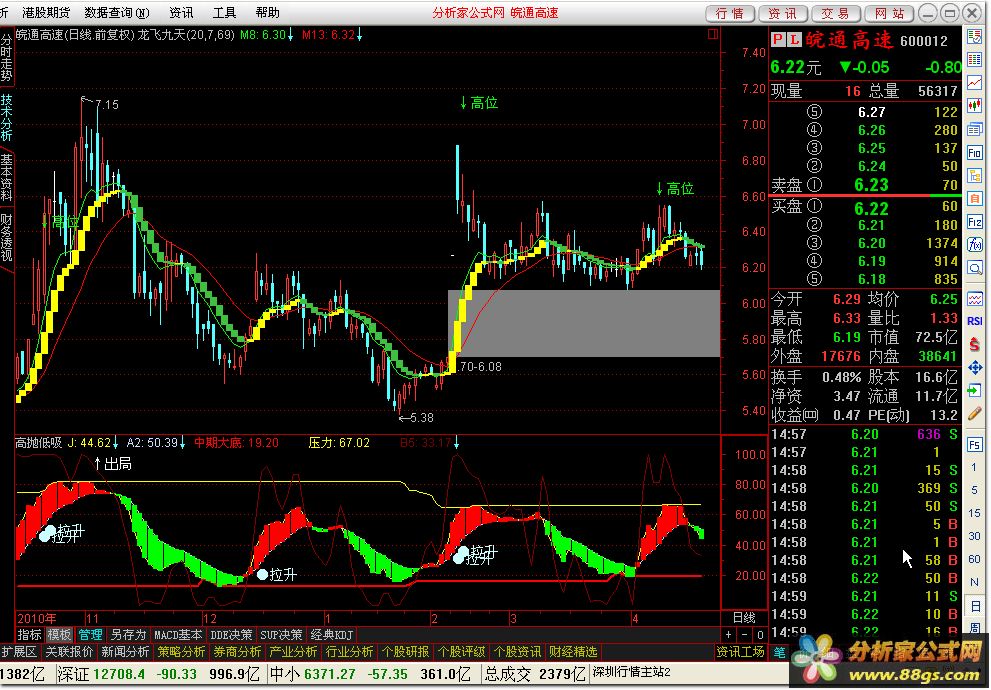991x690 pixels.
Task: Click the 管理 tab
Action: [90, 634]
